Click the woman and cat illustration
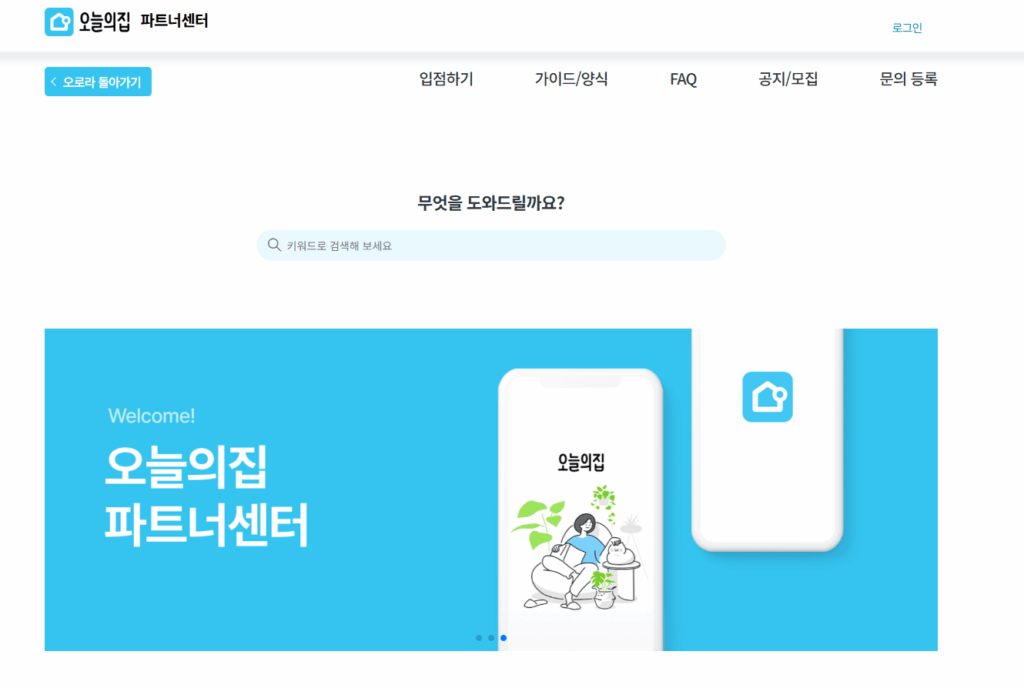Viewport: 1024px width, 688px height. tap(580, 548)
